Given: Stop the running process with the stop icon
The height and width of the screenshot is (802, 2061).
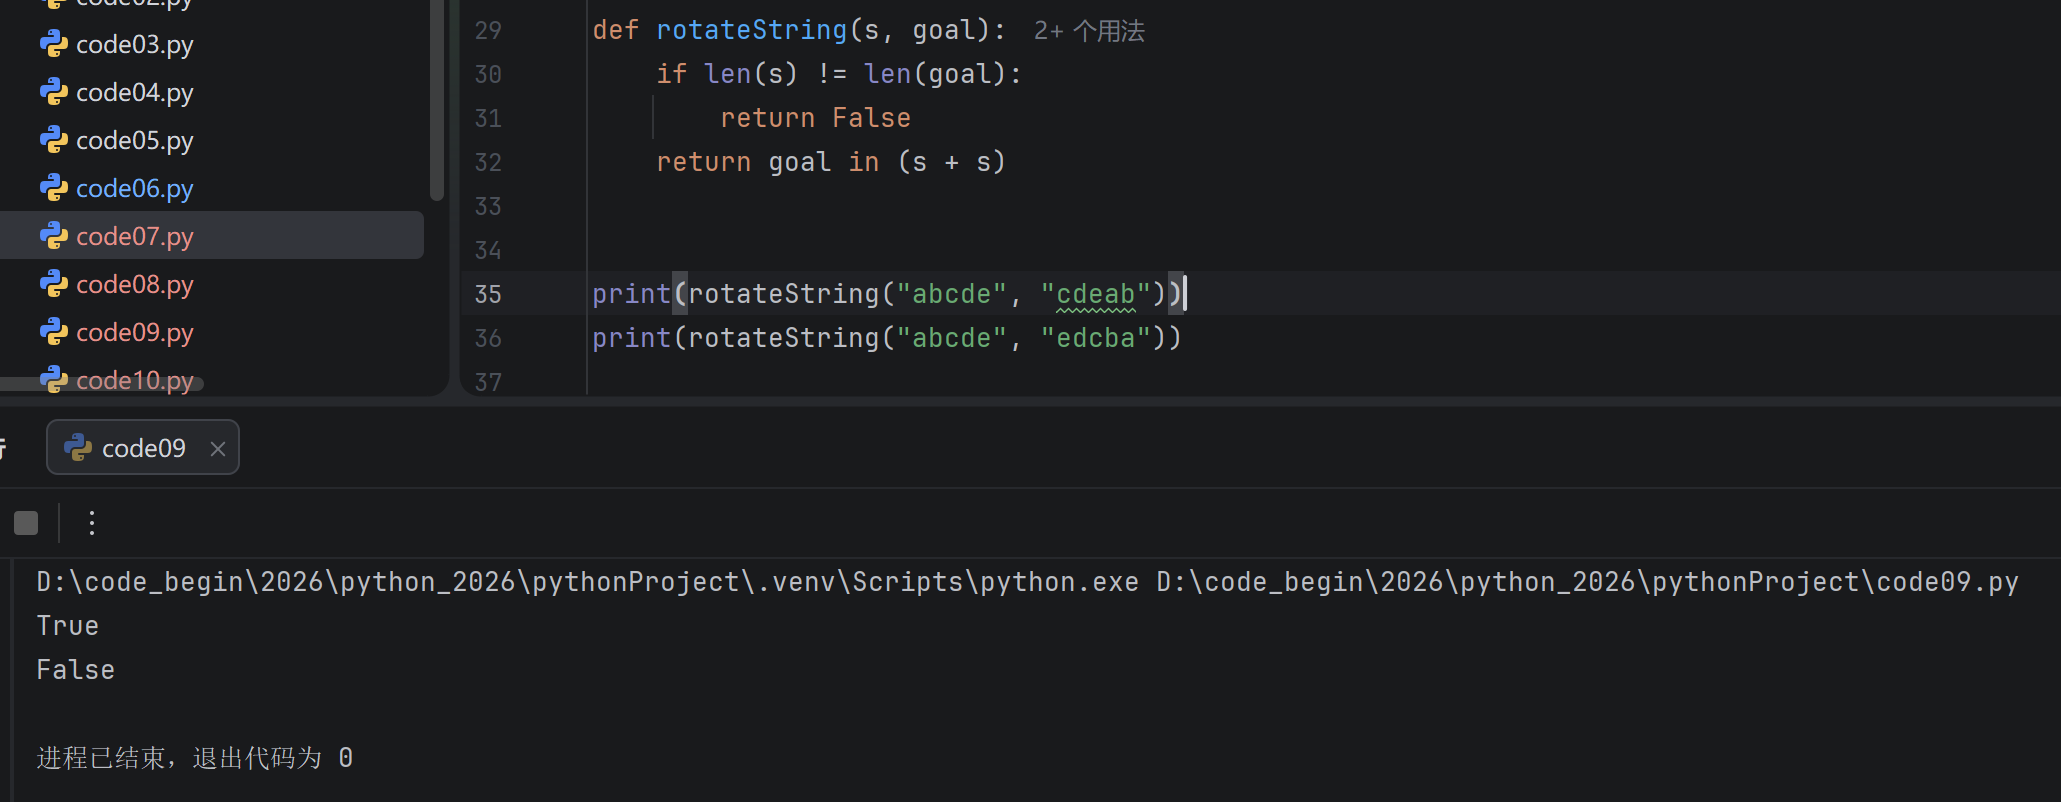Looking at the screenshot, I should coord(26,523).
